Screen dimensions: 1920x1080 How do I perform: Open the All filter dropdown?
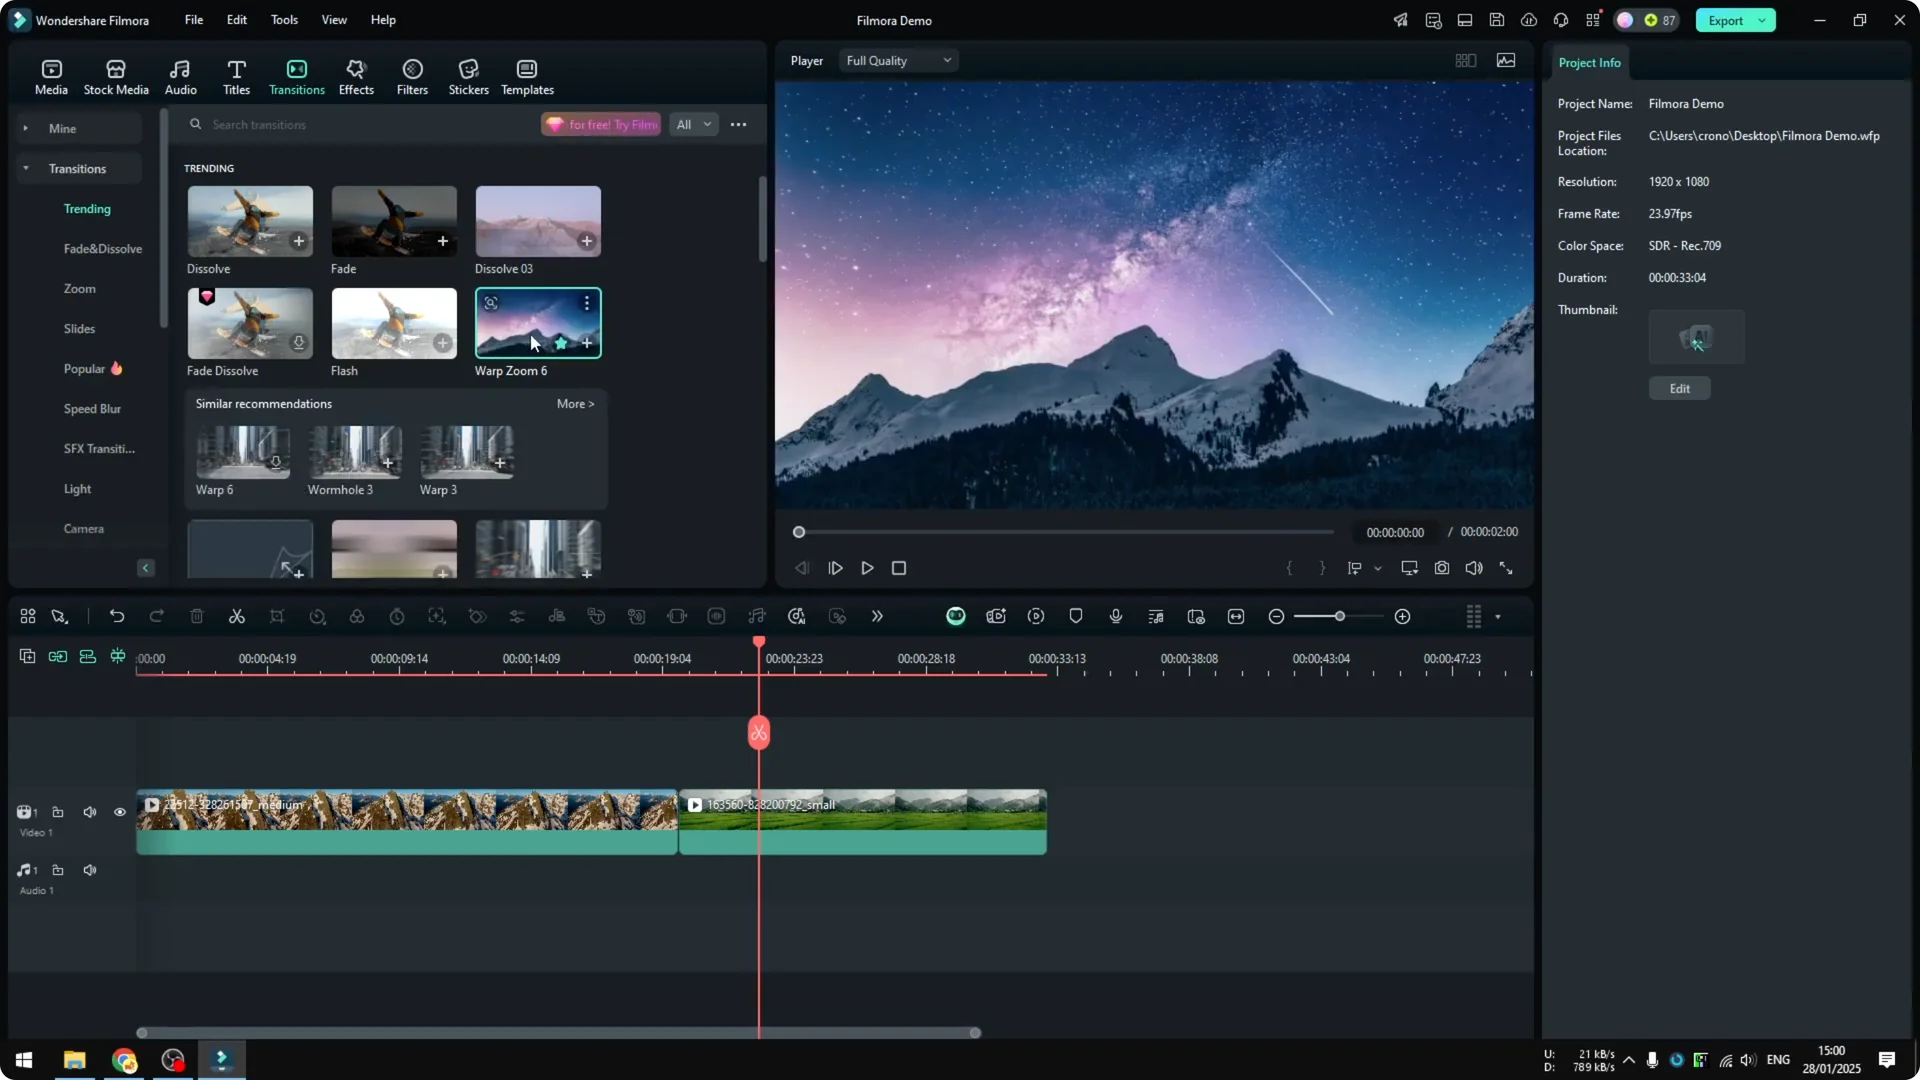[693, 125]
